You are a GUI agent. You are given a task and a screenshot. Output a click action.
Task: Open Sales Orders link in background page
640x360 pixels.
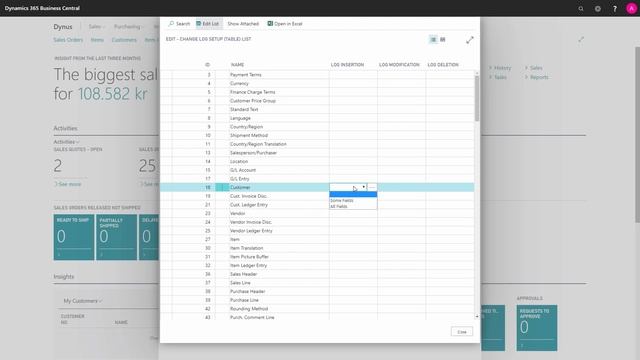(x=68, y=40)
